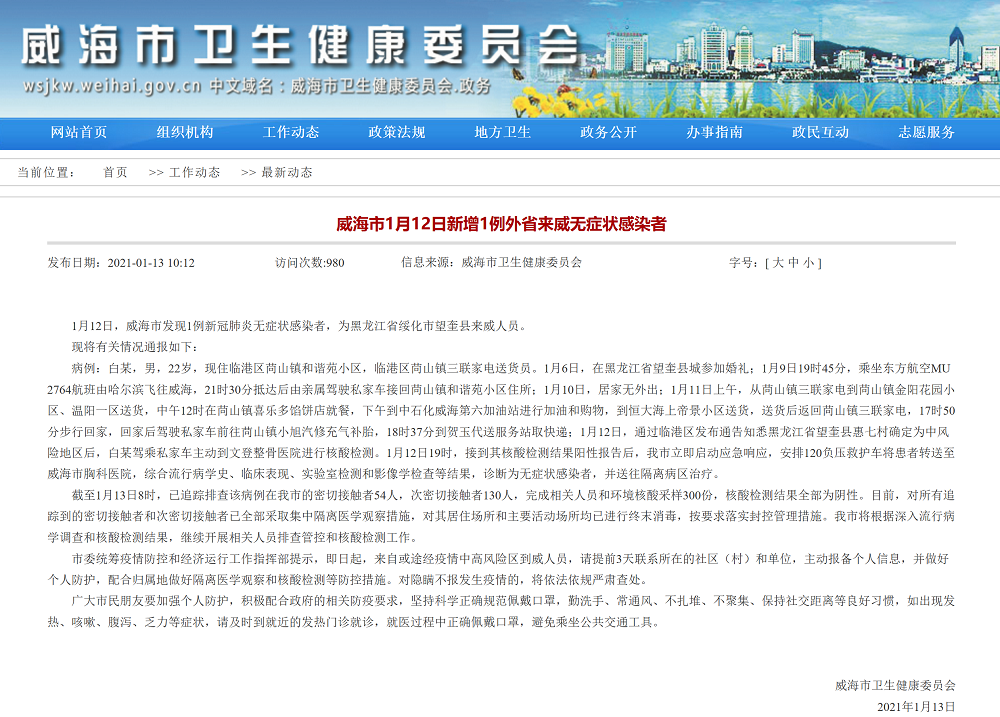Click the red article headline

tap(501, 224)
